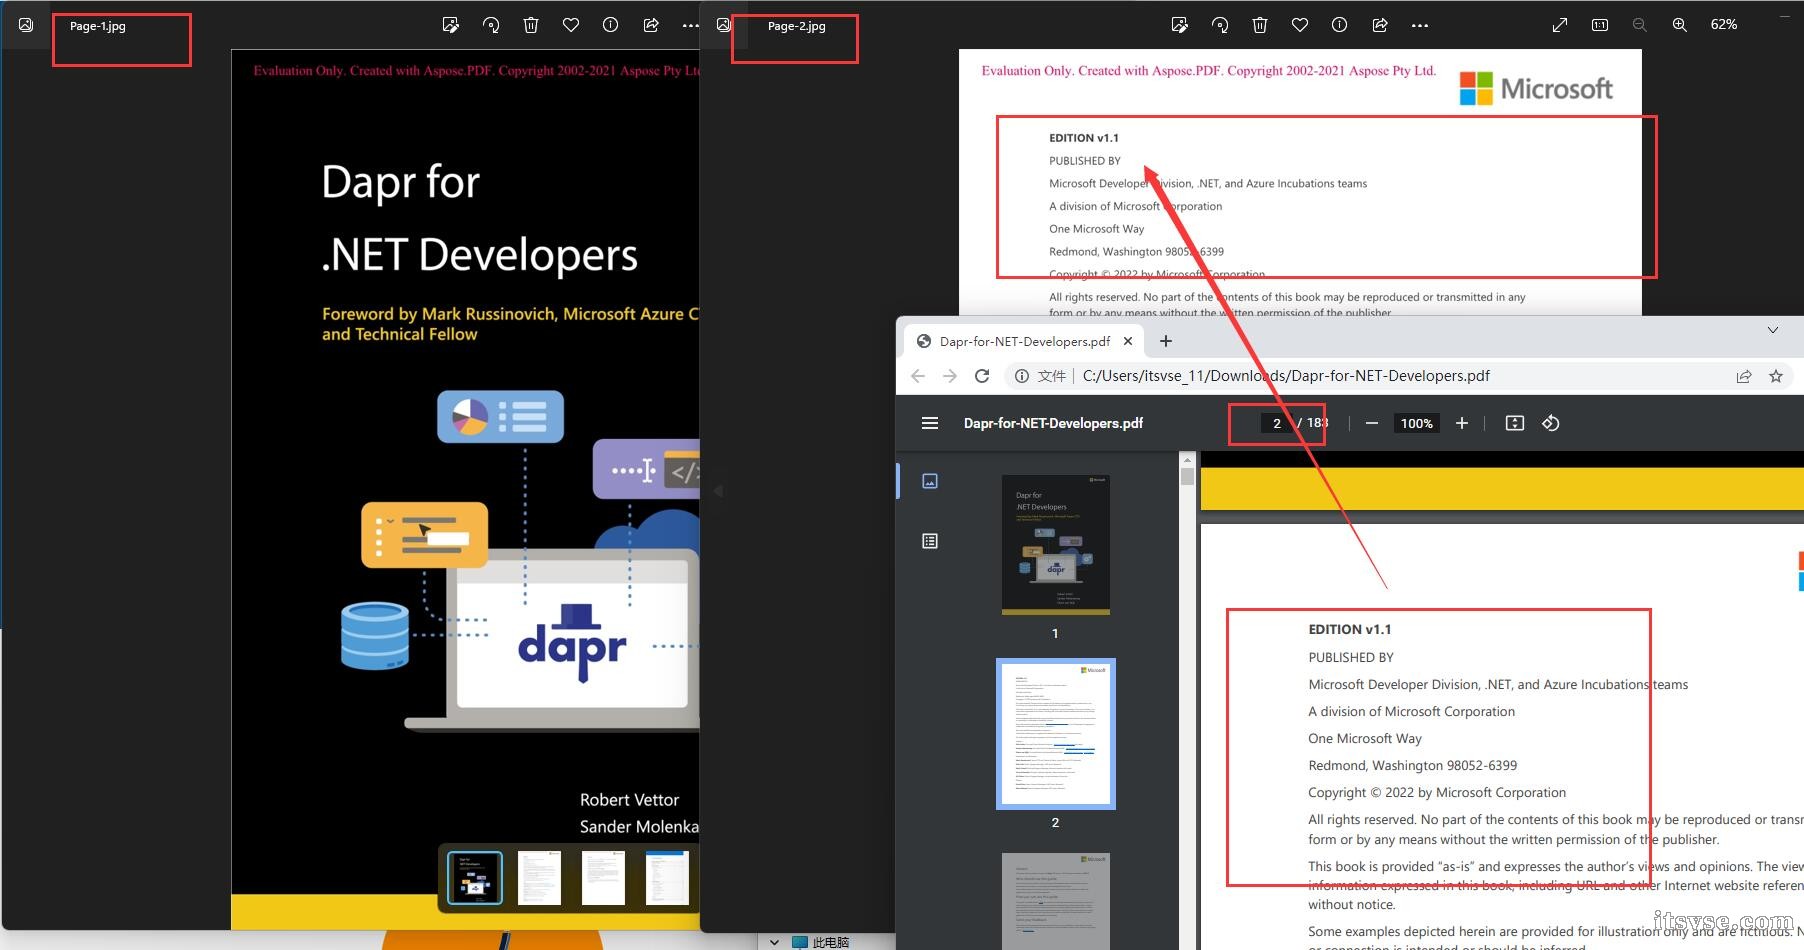This screenshot has height=950, width=1804.
Task: Minimize the Page-2.jpg Photos window
Action: [x=1785, y=17]
